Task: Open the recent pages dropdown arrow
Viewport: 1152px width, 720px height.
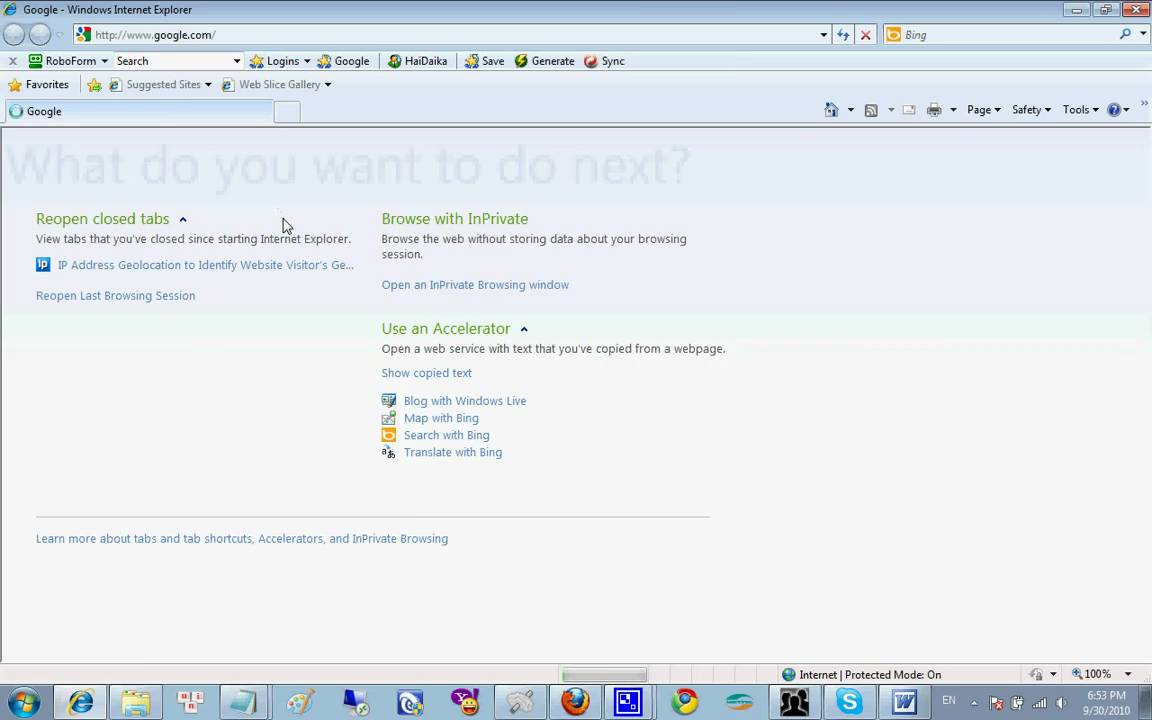Action: [x=60, y=35]
